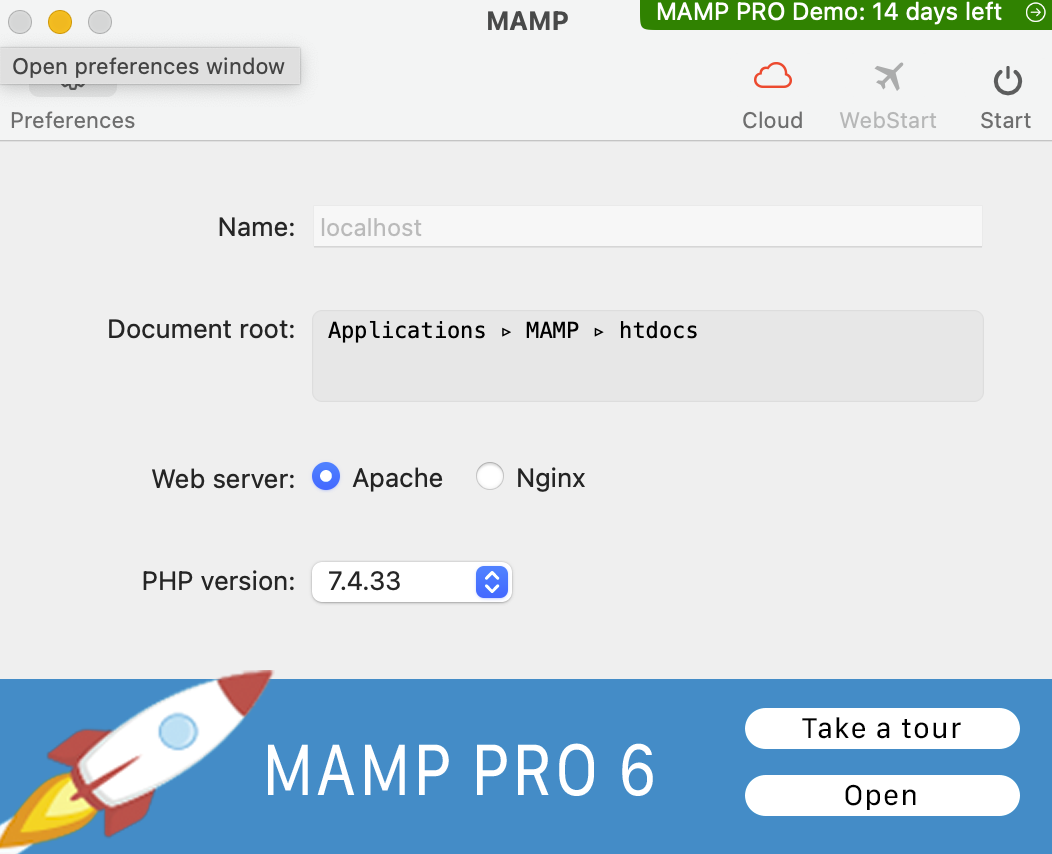Click the gray zoom window button

[x=100, y=22]
